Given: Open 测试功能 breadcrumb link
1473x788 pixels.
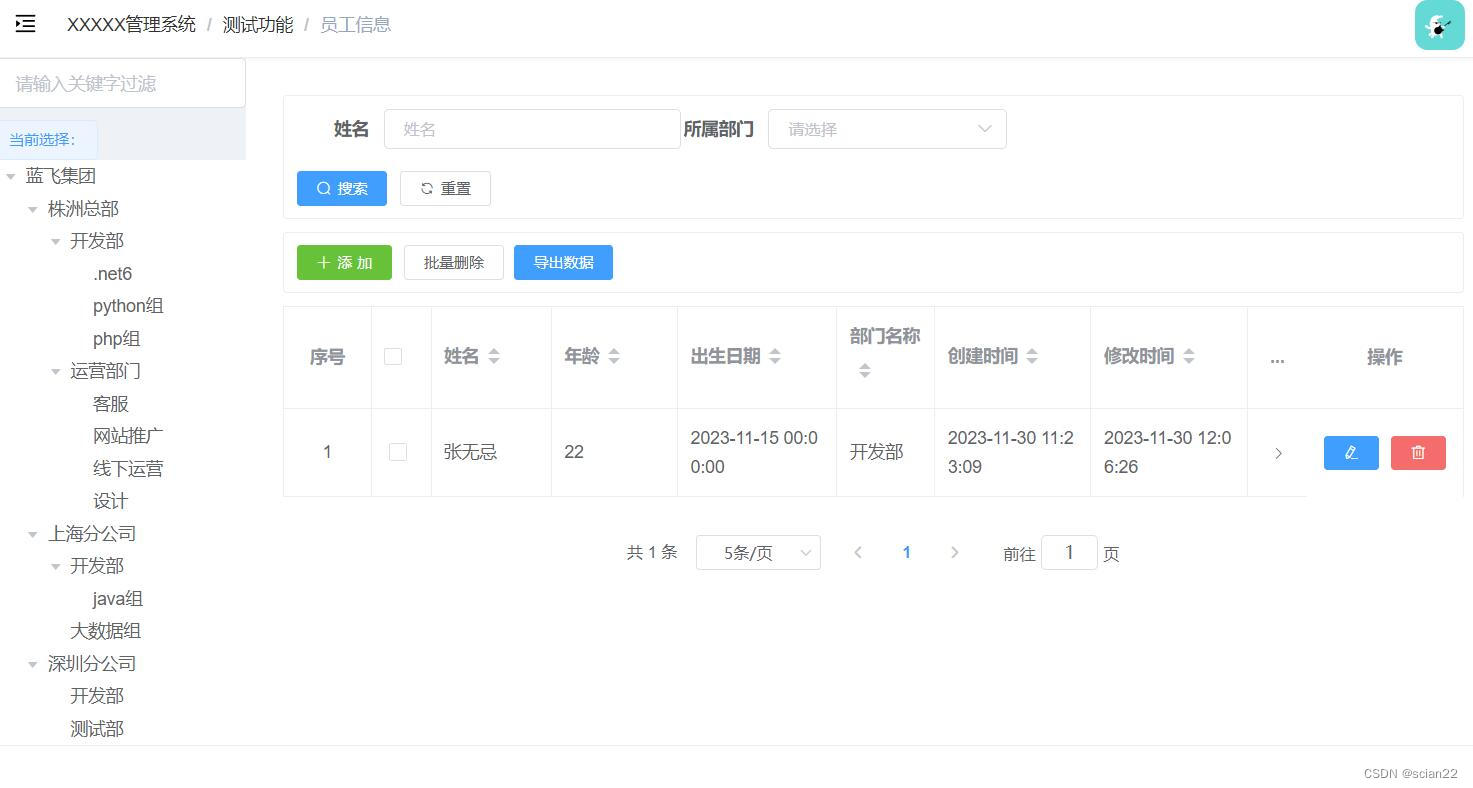Looking at the screenshot, I should [258, 25].
